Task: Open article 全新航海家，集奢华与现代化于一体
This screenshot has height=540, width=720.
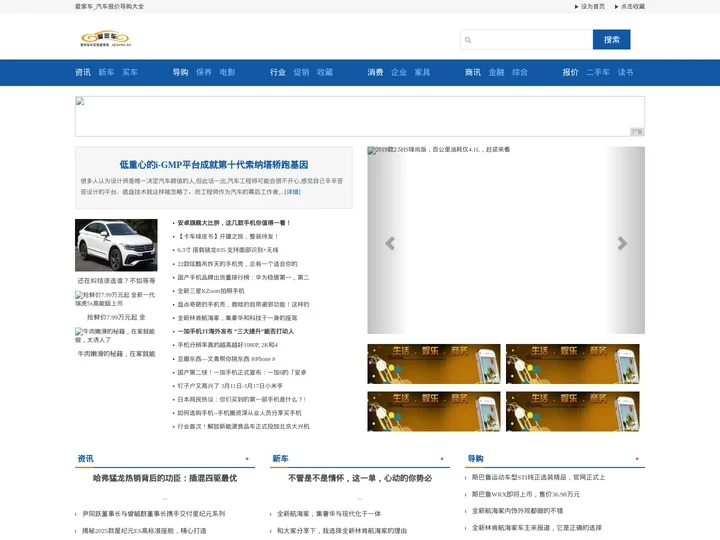Action: [329, 514]
